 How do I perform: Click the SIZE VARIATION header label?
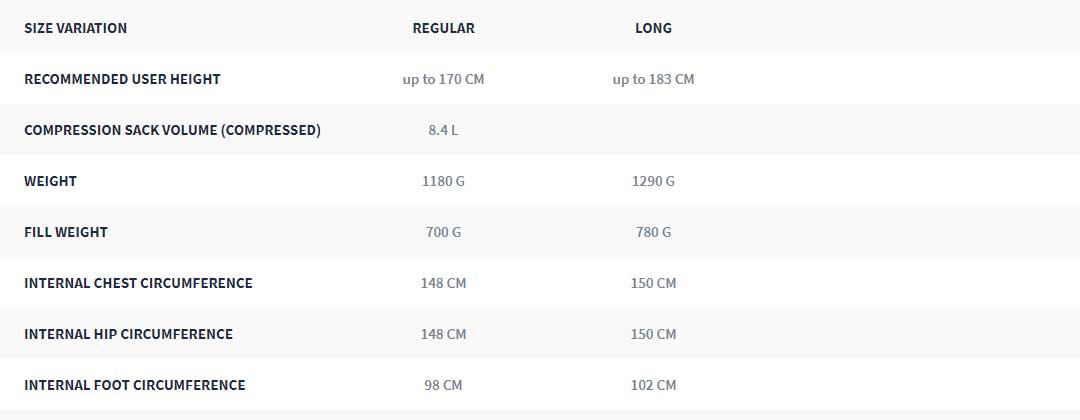pos(76,28)
